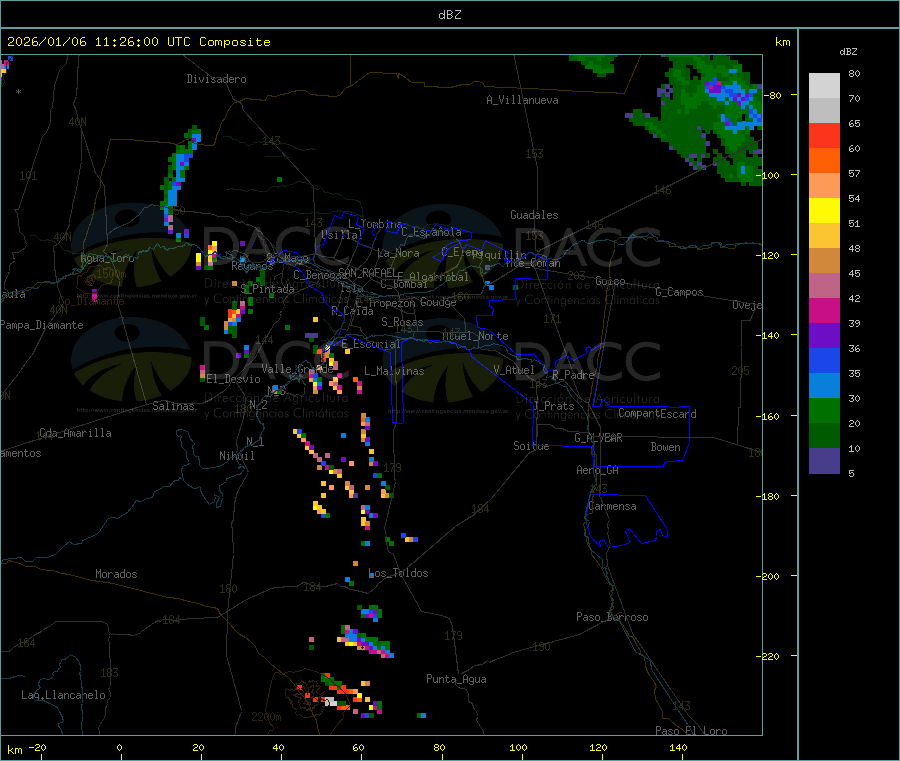This screenshot has height=761, width=900.
Task: Click the Paso_Barroso map label
Action: tap(612, 617)
